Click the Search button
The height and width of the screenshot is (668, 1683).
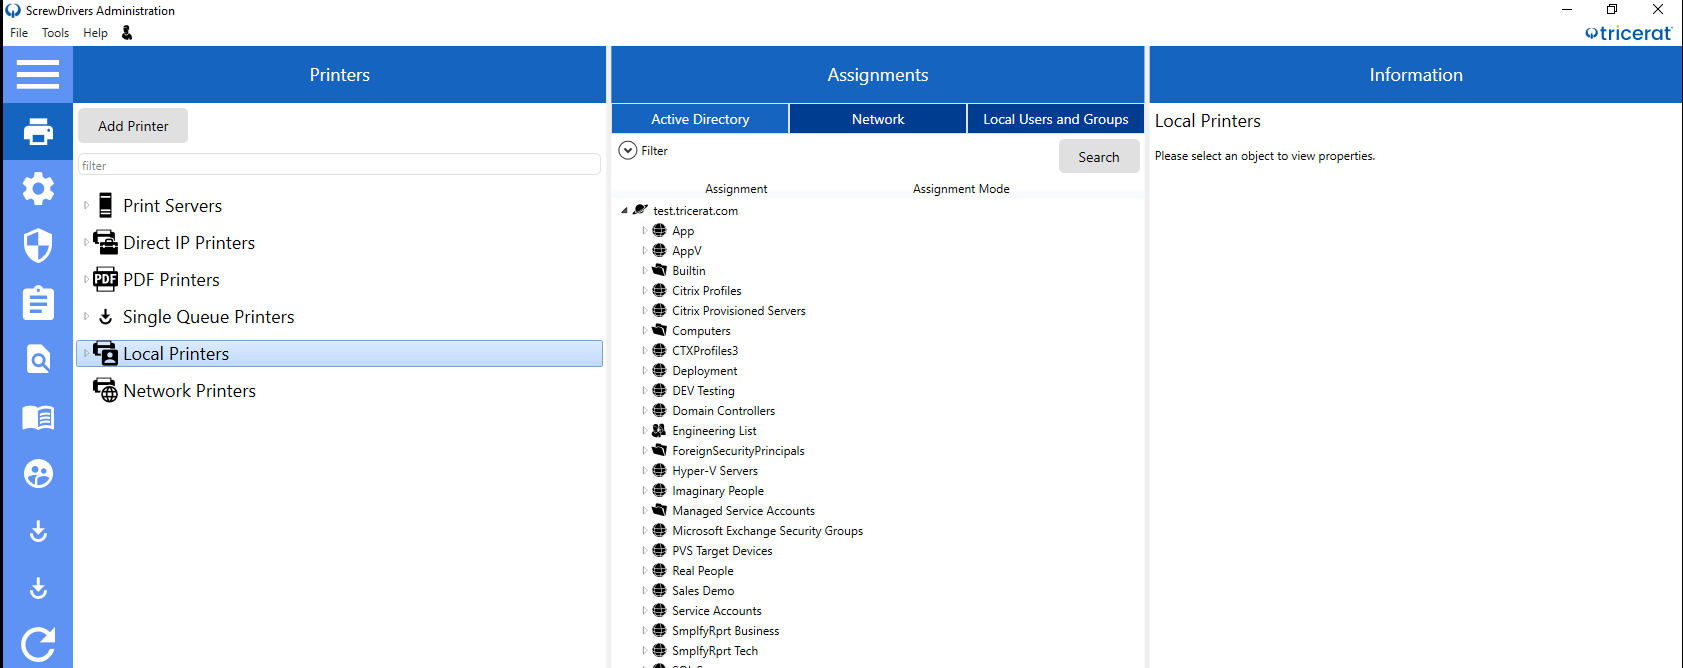[1099, 157]
